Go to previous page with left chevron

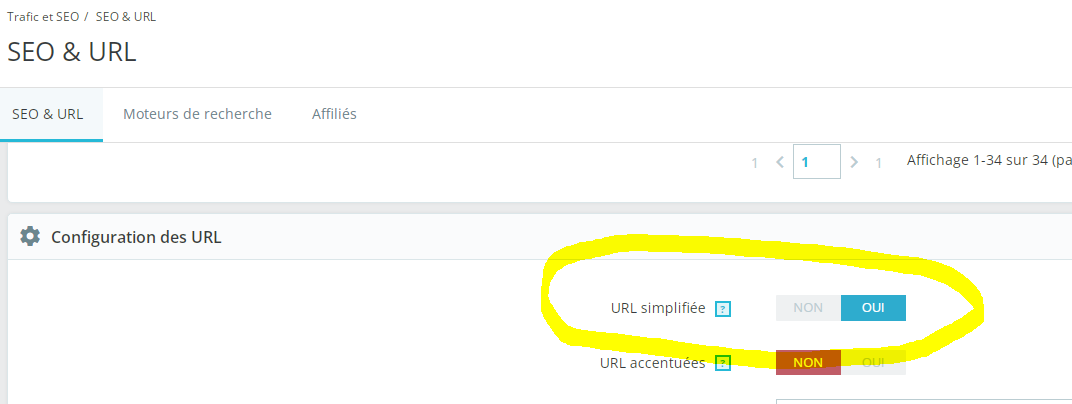[x=779, y=162]
